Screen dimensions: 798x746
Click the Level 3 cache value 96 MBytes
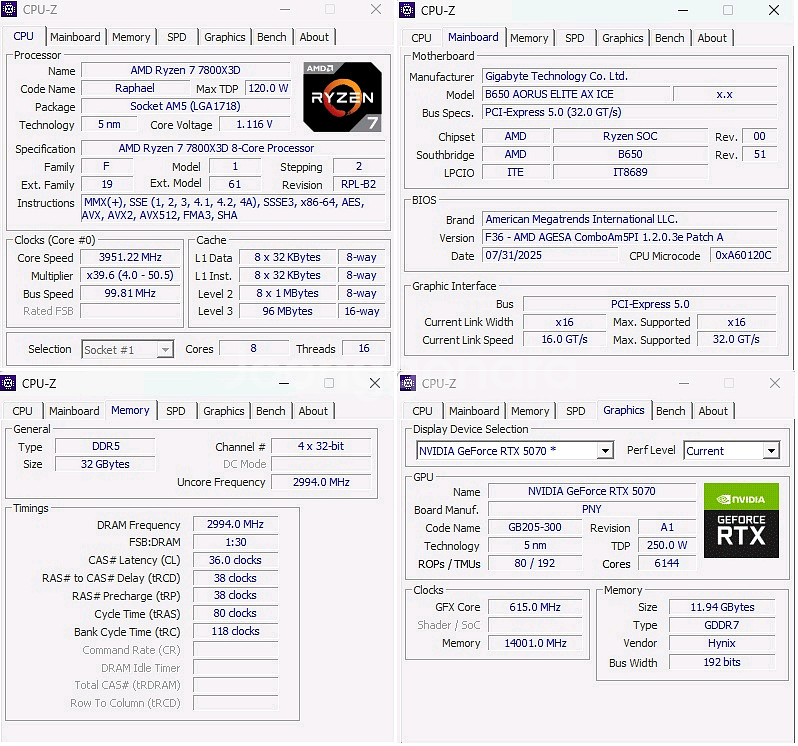tap(288, 311)
